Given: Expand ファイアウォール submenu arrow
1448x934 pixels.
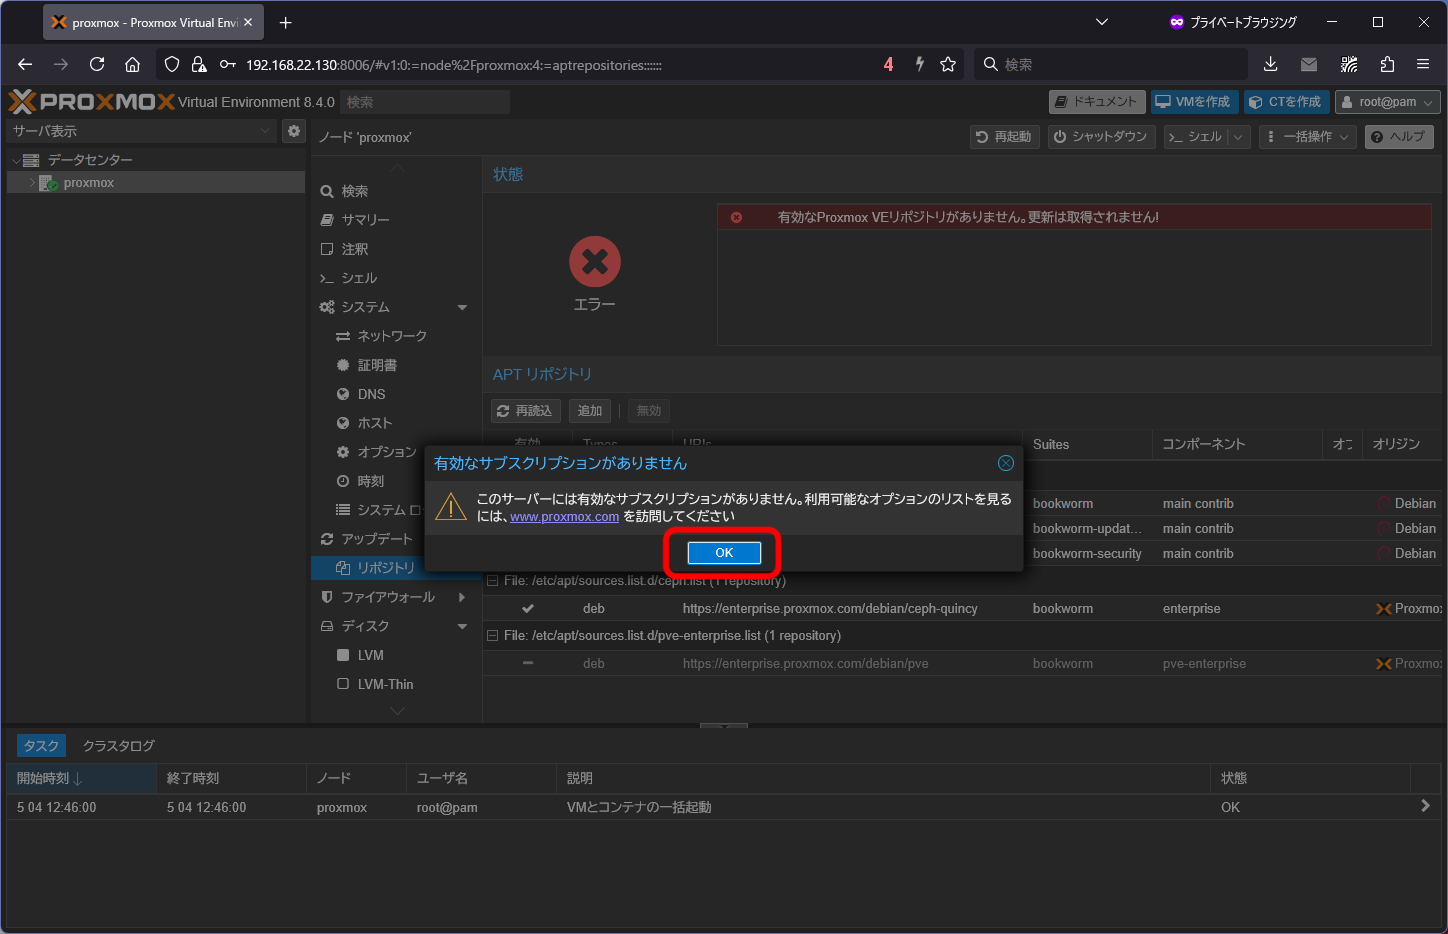Looking at the screenshot, I should tap(462, 597).
